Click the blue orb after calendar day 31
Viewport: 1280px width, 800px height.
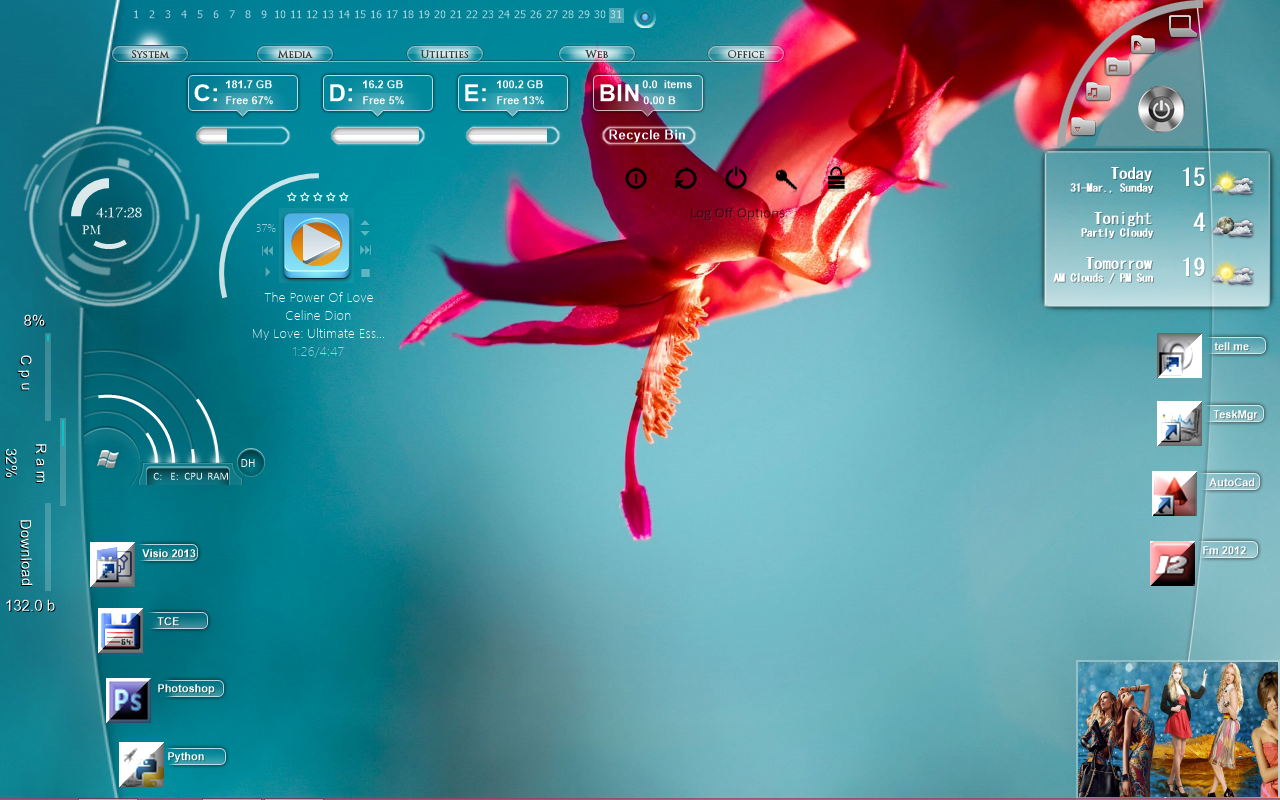click(x=645, y=17)
